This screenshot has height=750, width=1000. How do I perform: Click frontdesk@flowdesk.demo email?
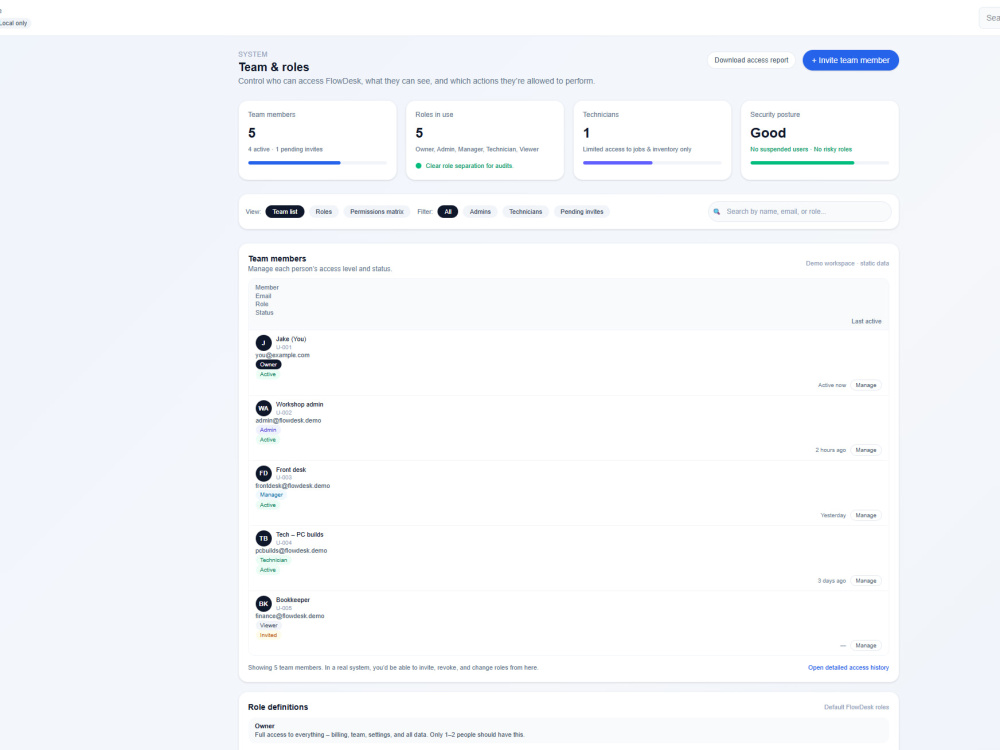coord(293,486)
